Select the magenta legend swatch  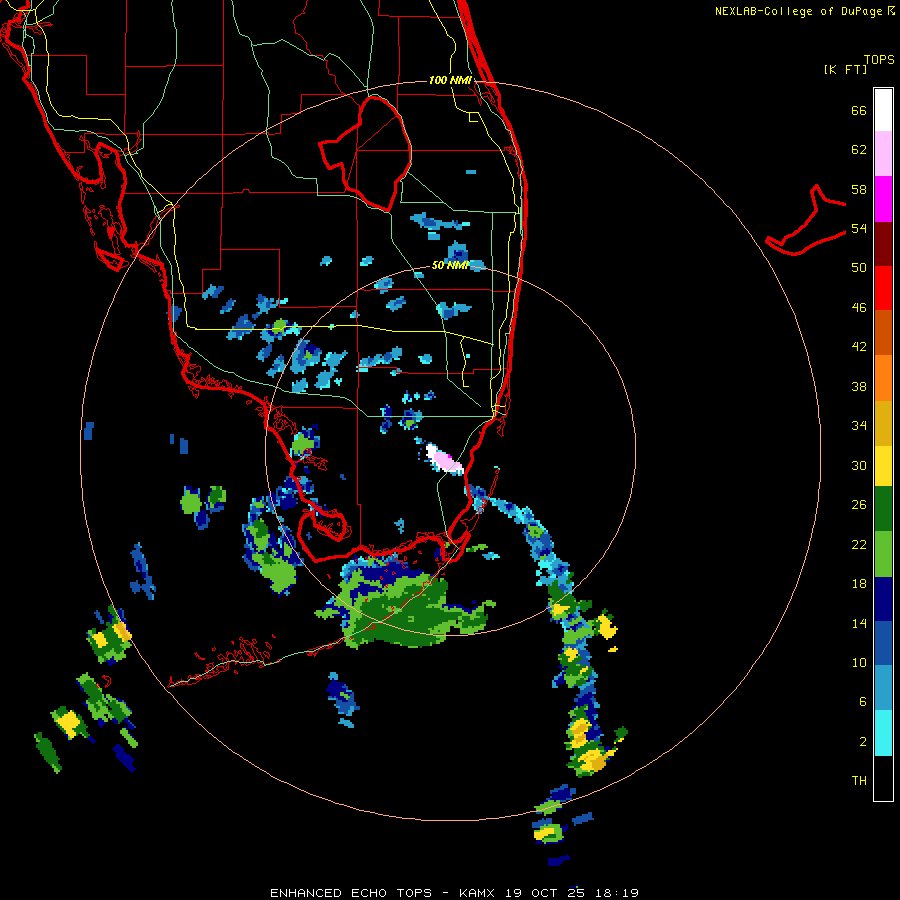883,199
